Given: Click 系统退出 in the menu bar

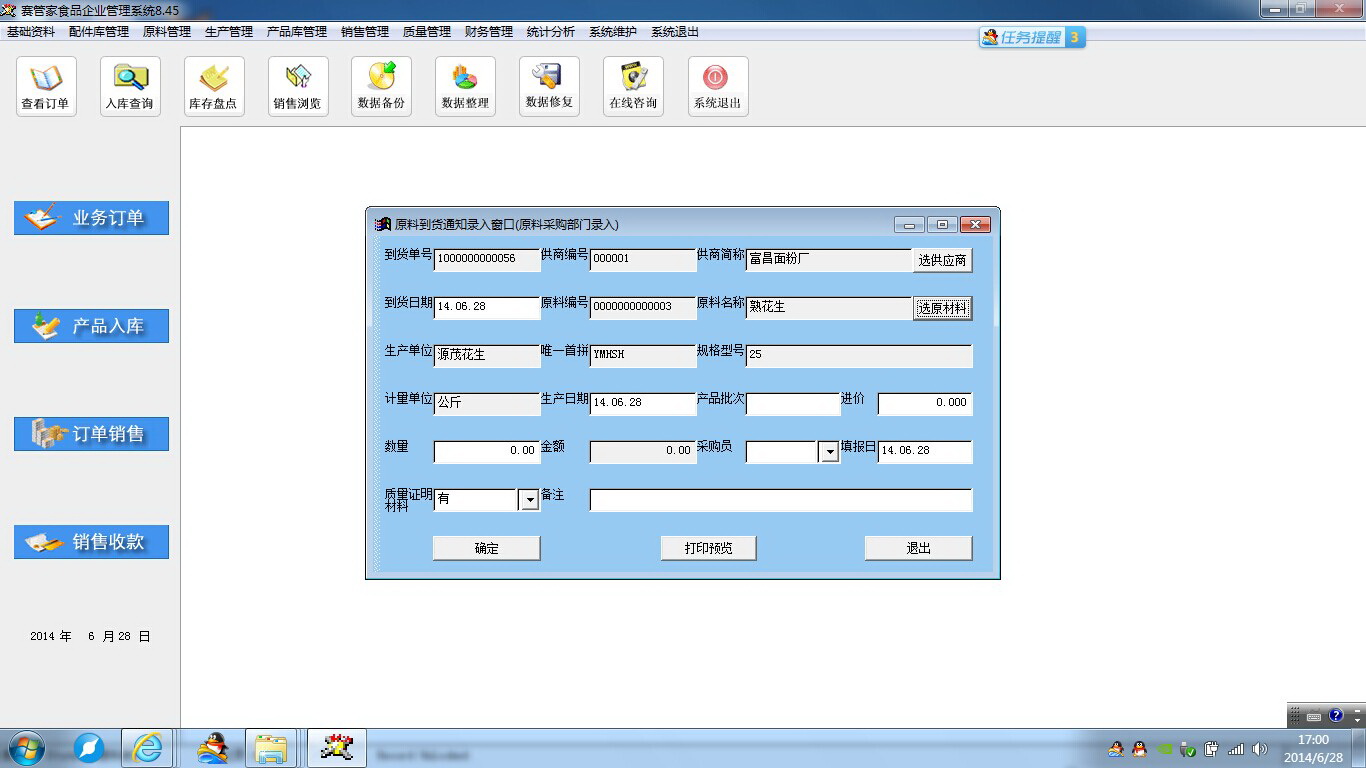Looking at the screenshot, I should [675, 32].
